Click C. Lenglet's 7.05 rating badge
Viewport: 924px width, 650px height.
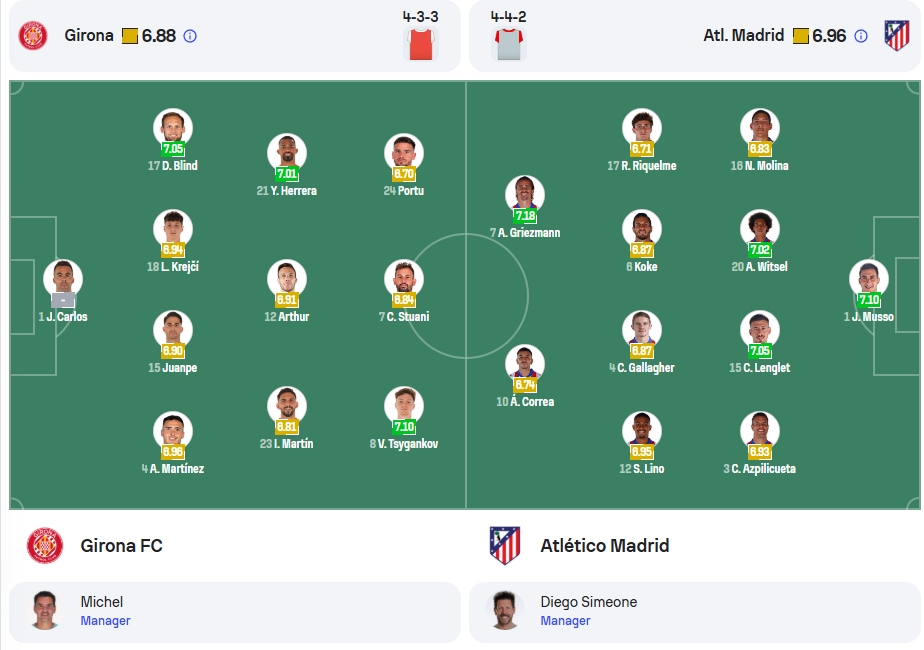pyautogui.click(x=760, y=351)
